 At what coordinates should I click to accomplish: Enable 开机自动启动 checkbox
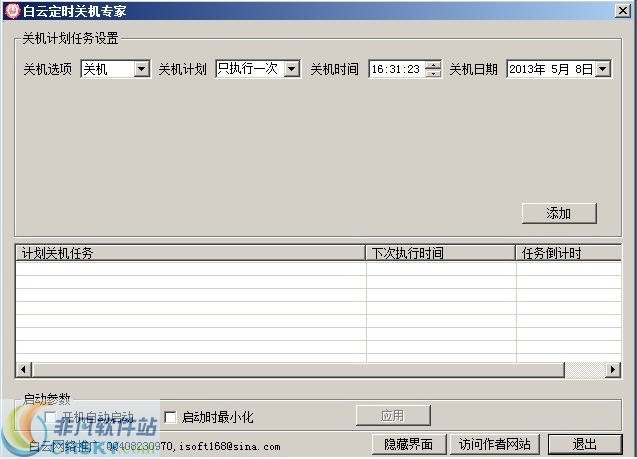[x=50, y=417]
